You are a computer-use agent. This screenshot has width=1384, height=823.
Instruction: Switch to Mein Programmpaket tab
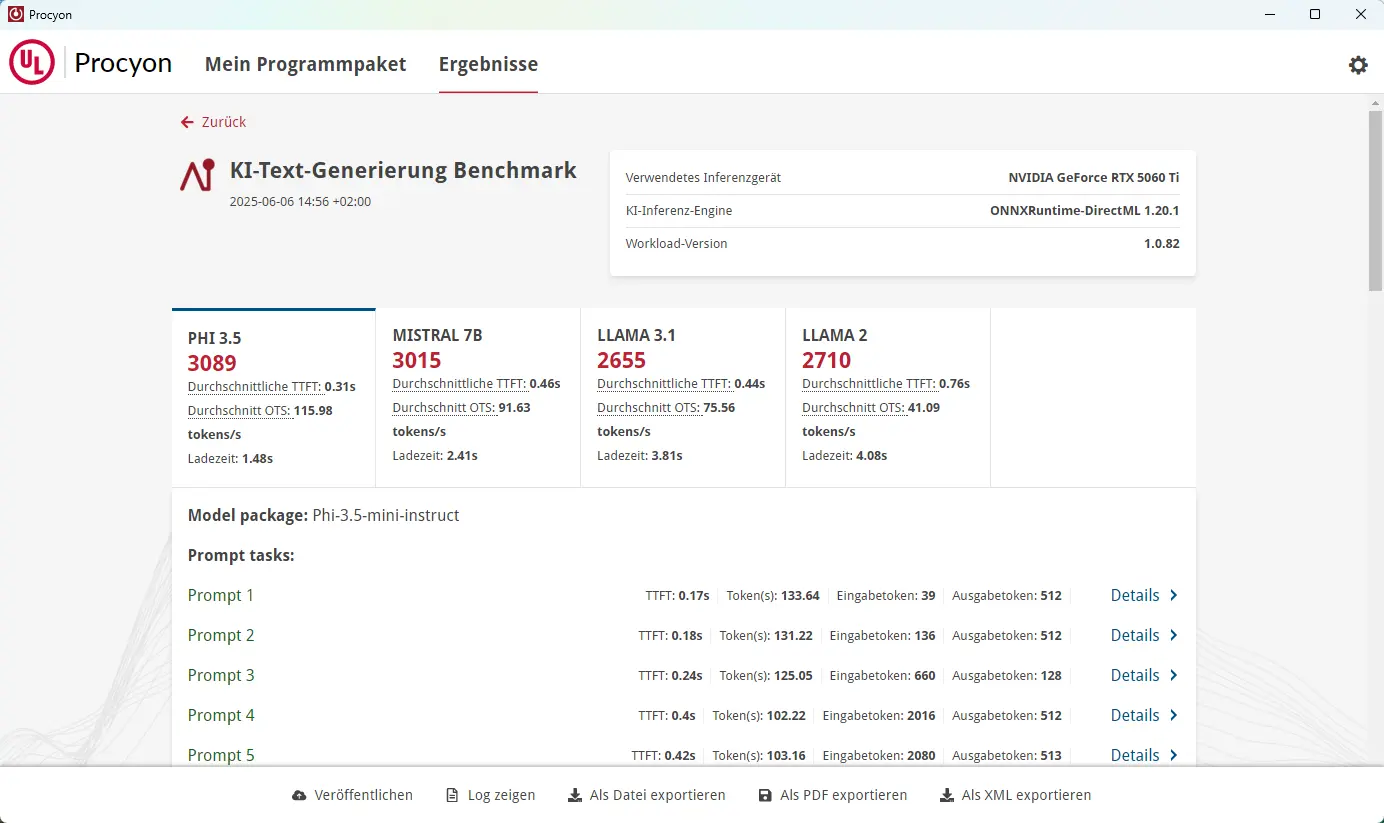[305, 64]
